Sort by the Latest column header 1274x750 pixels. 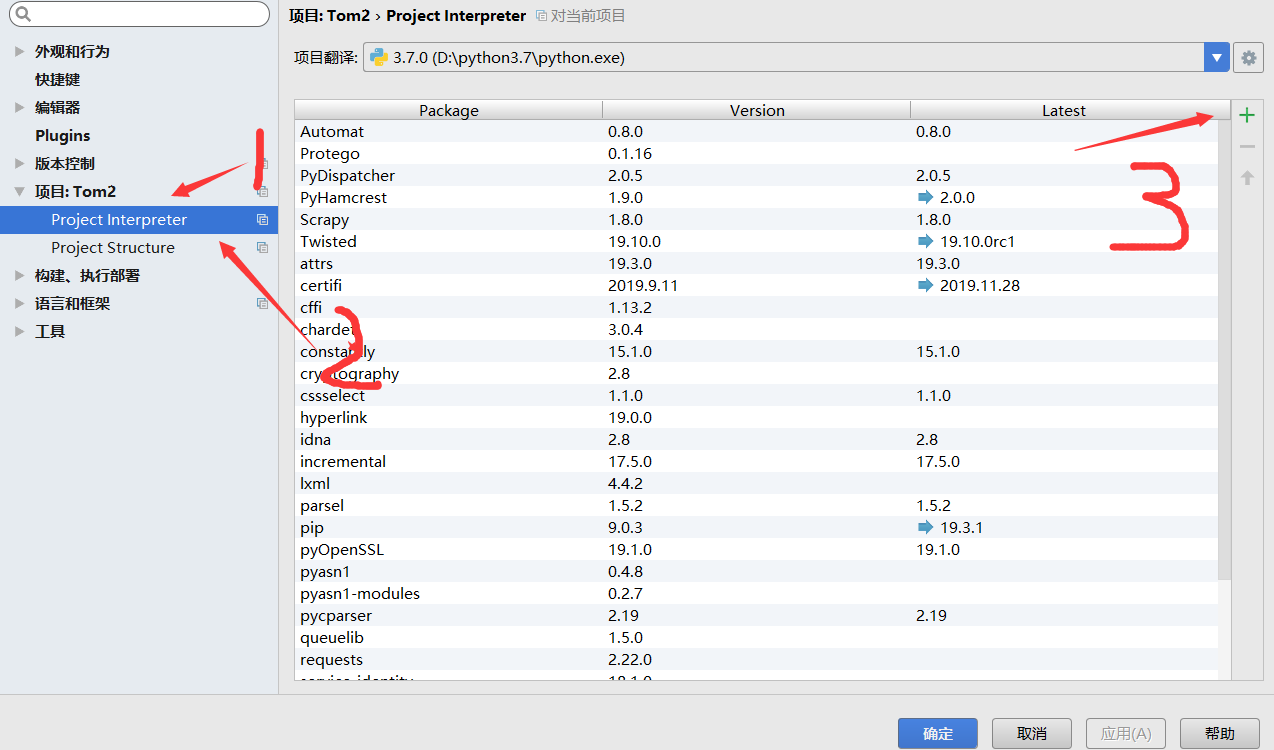(1064, 110)
